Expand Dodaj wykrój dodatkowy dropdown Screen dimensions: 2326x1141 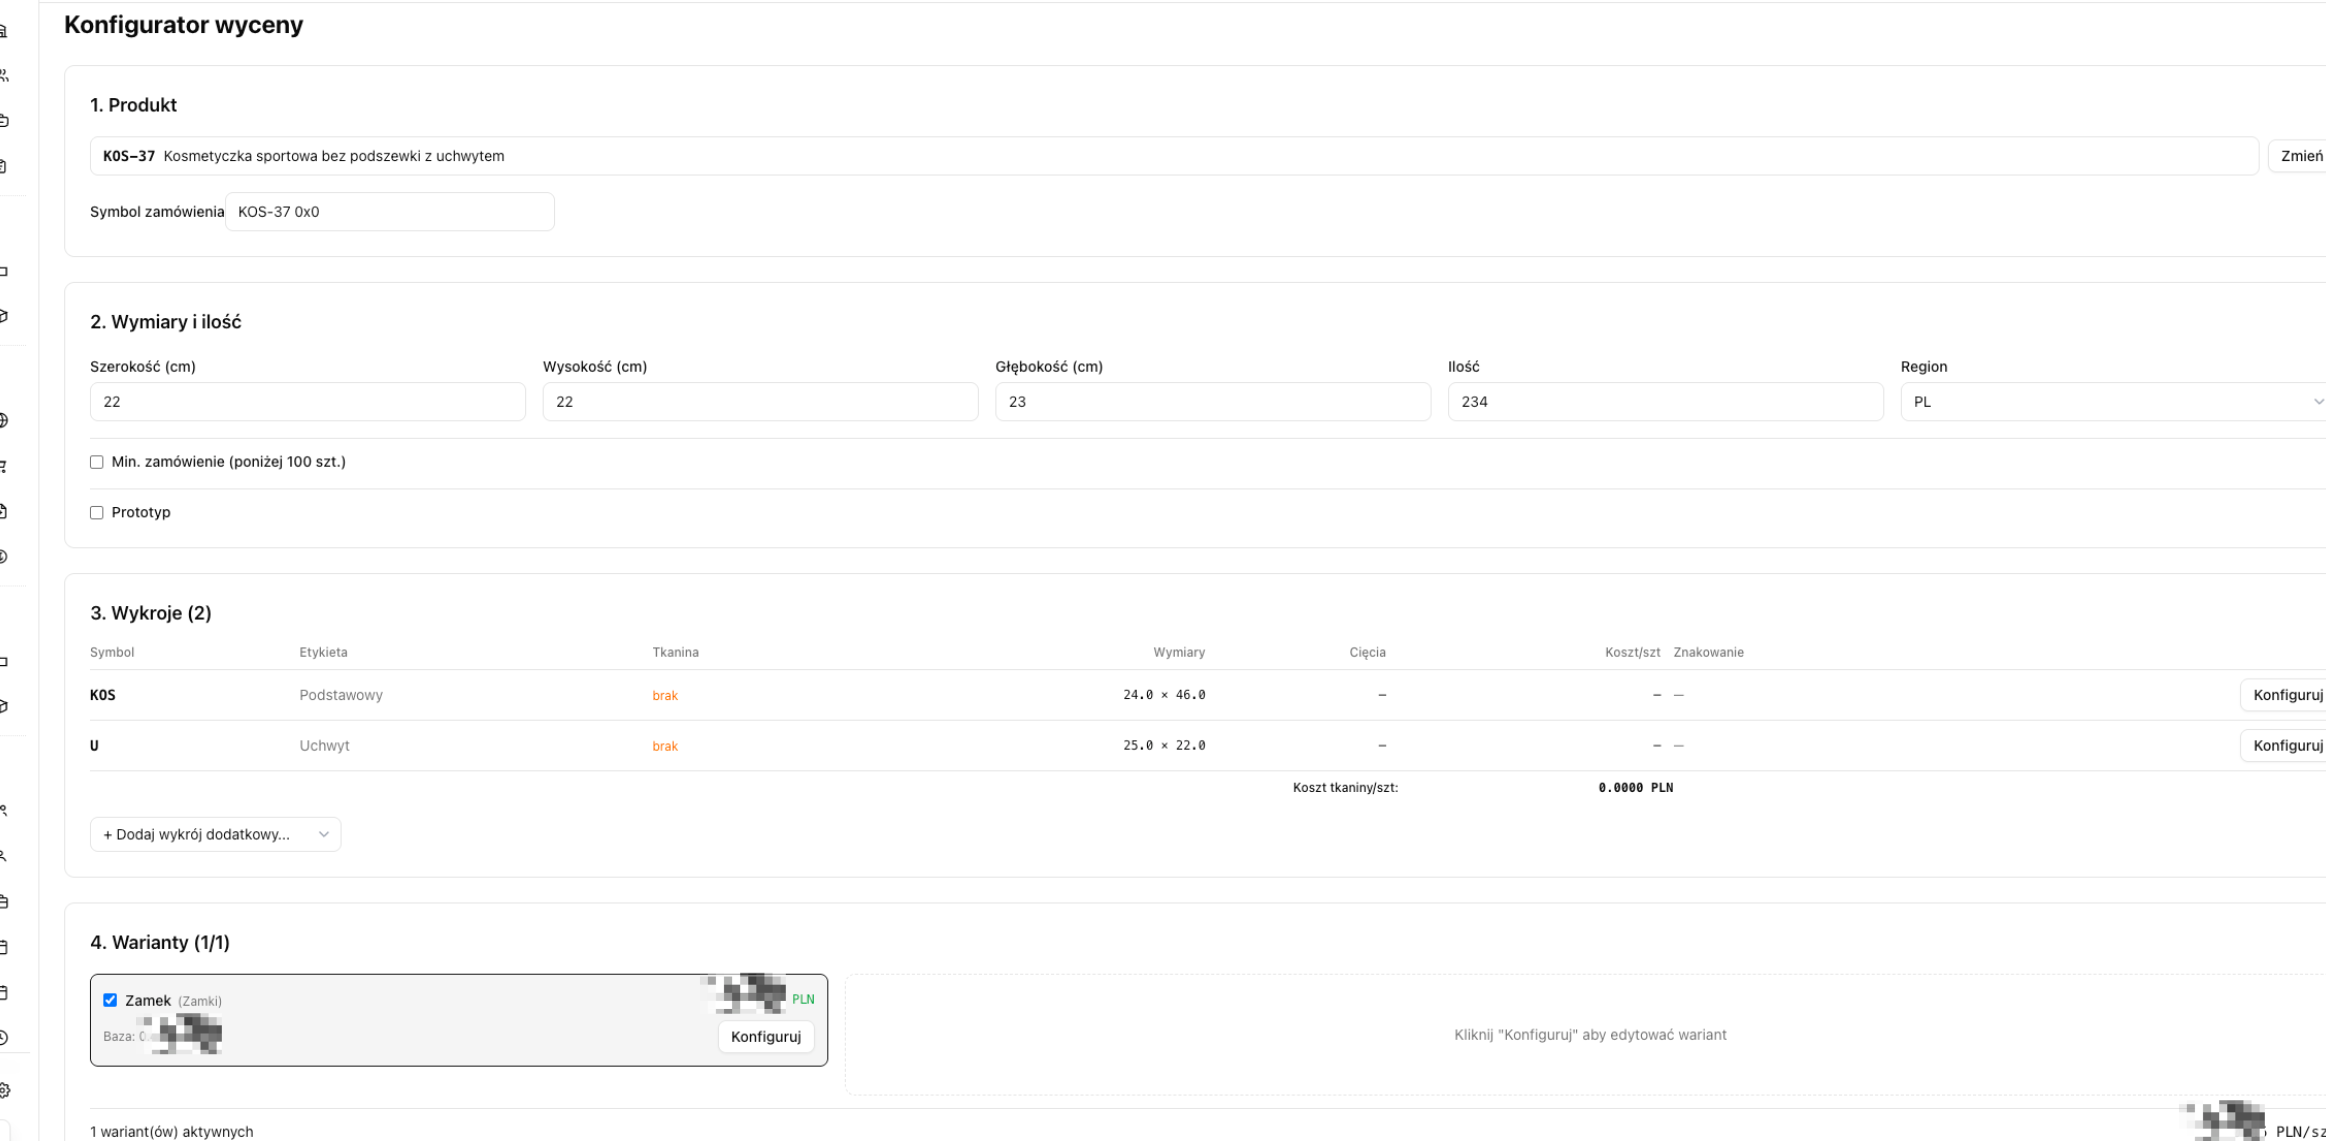215,834
